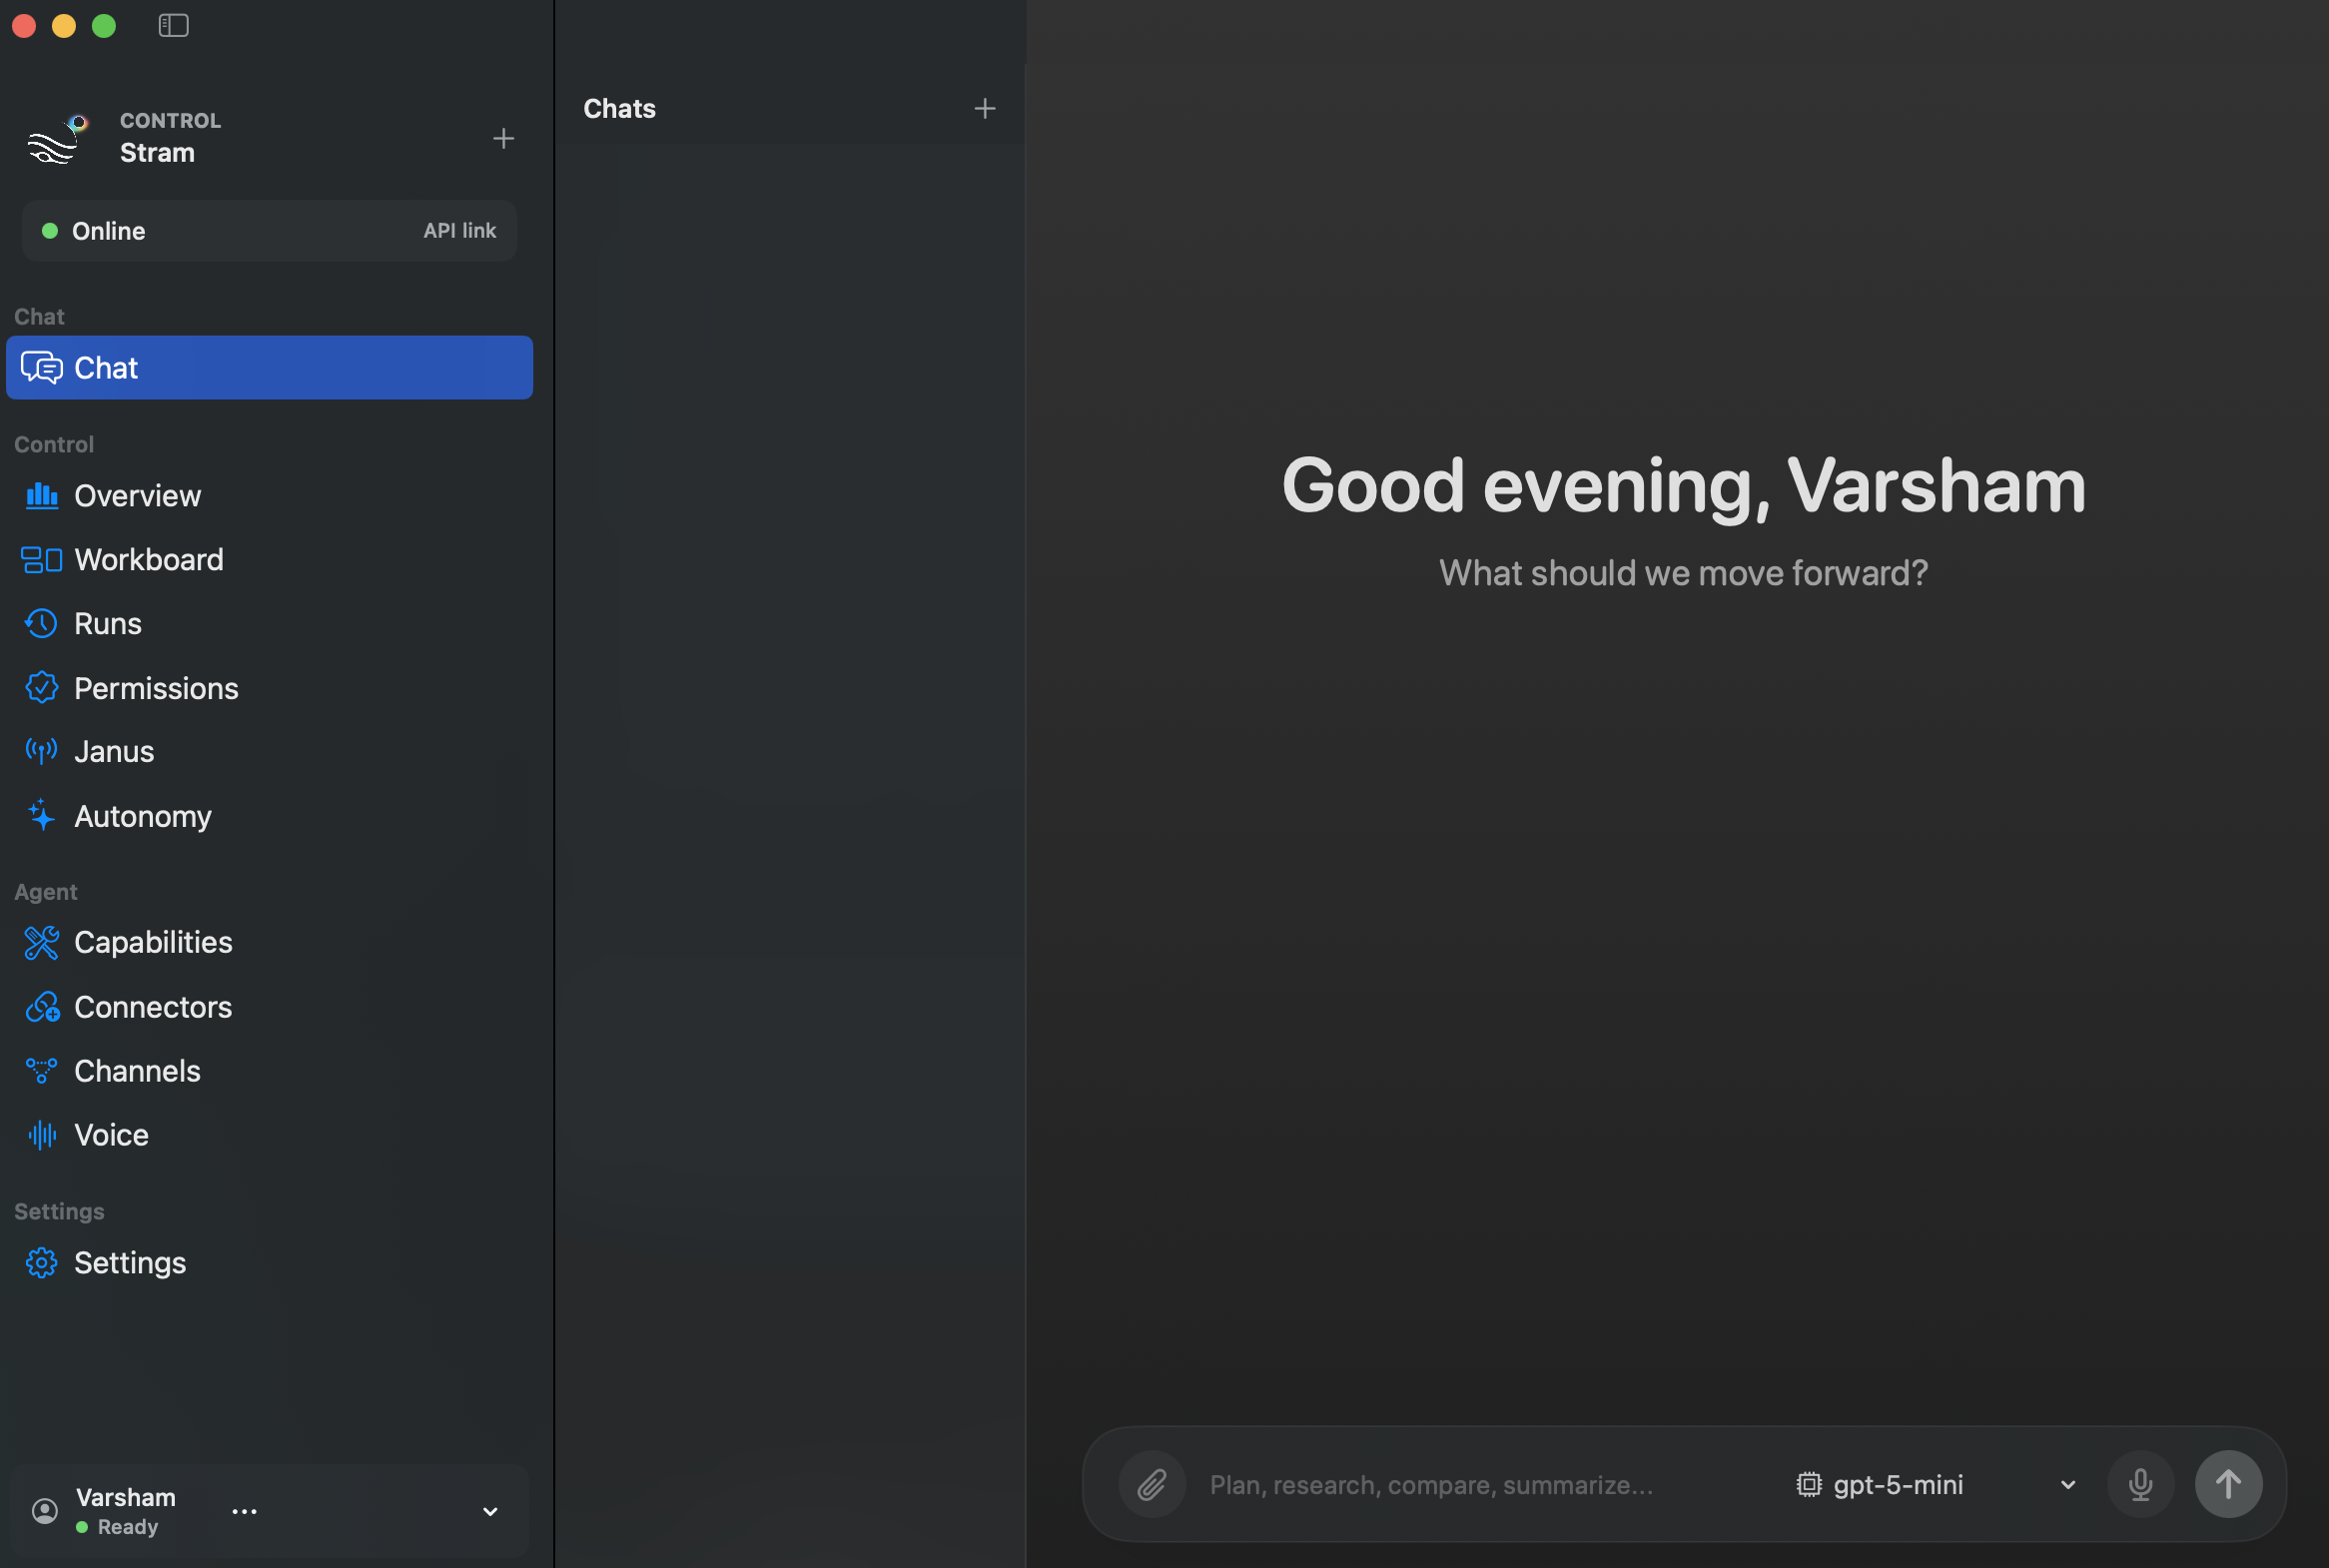Viewport: 2329px width, 1568px height.
Task: Click the Overview bar chart icon
Action: (x=42, y=496)
